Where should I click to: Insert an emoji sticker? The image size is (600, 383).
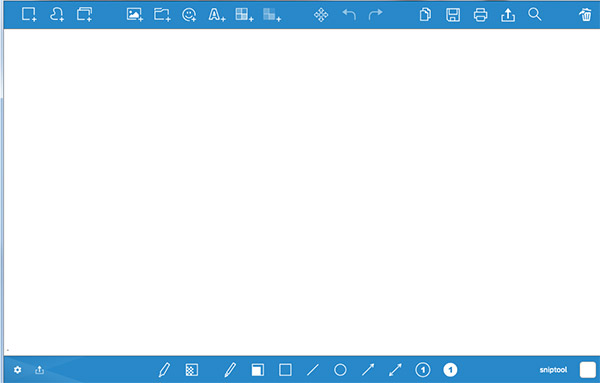click(x=189, y=15)
